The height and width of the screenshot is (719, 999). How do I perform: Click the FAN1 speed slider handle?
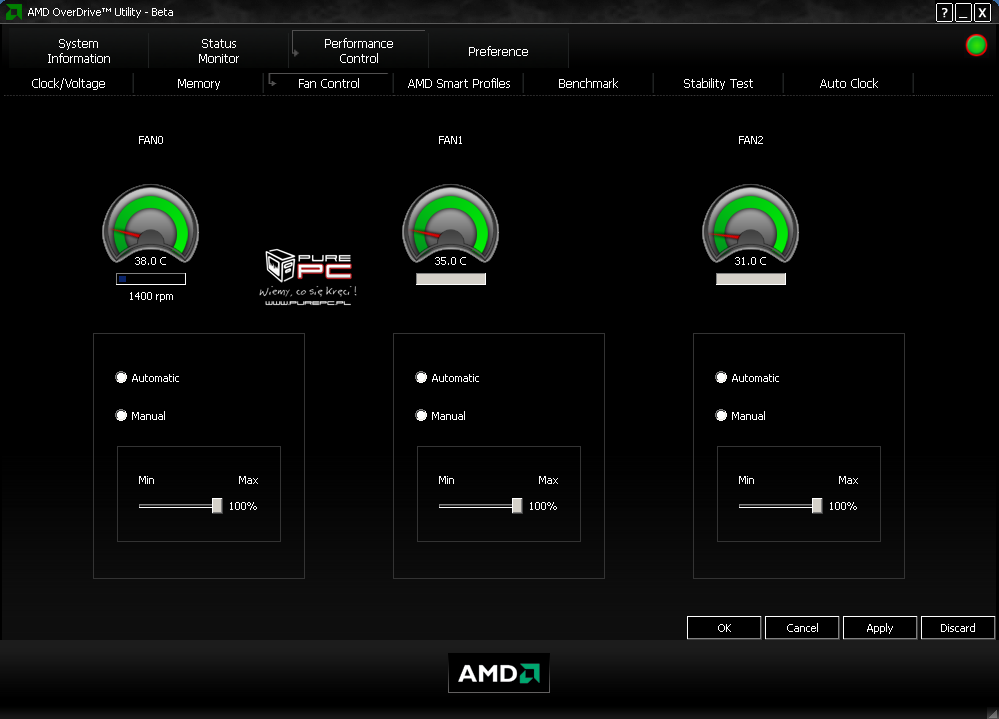[x=517, y=506]
